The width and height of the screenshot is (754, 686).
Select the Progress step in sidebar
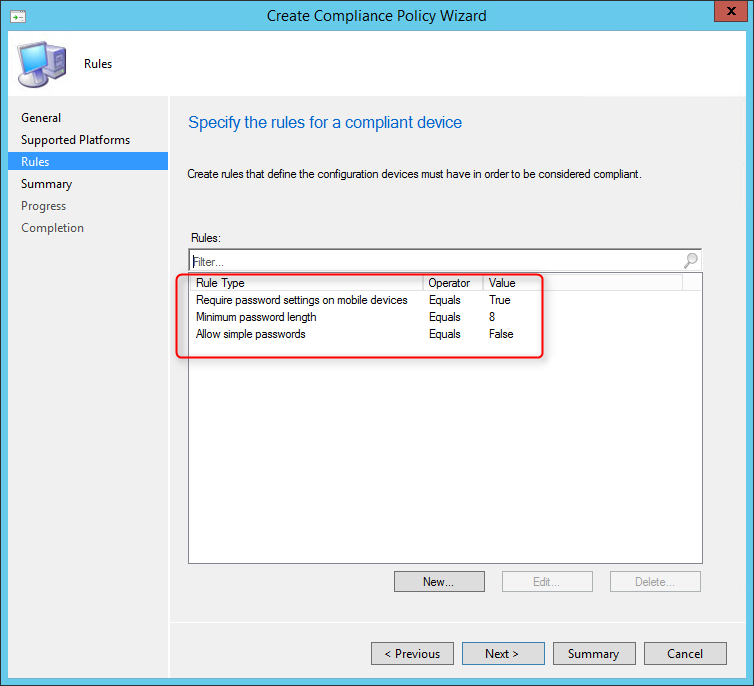(x=43, y=206)
